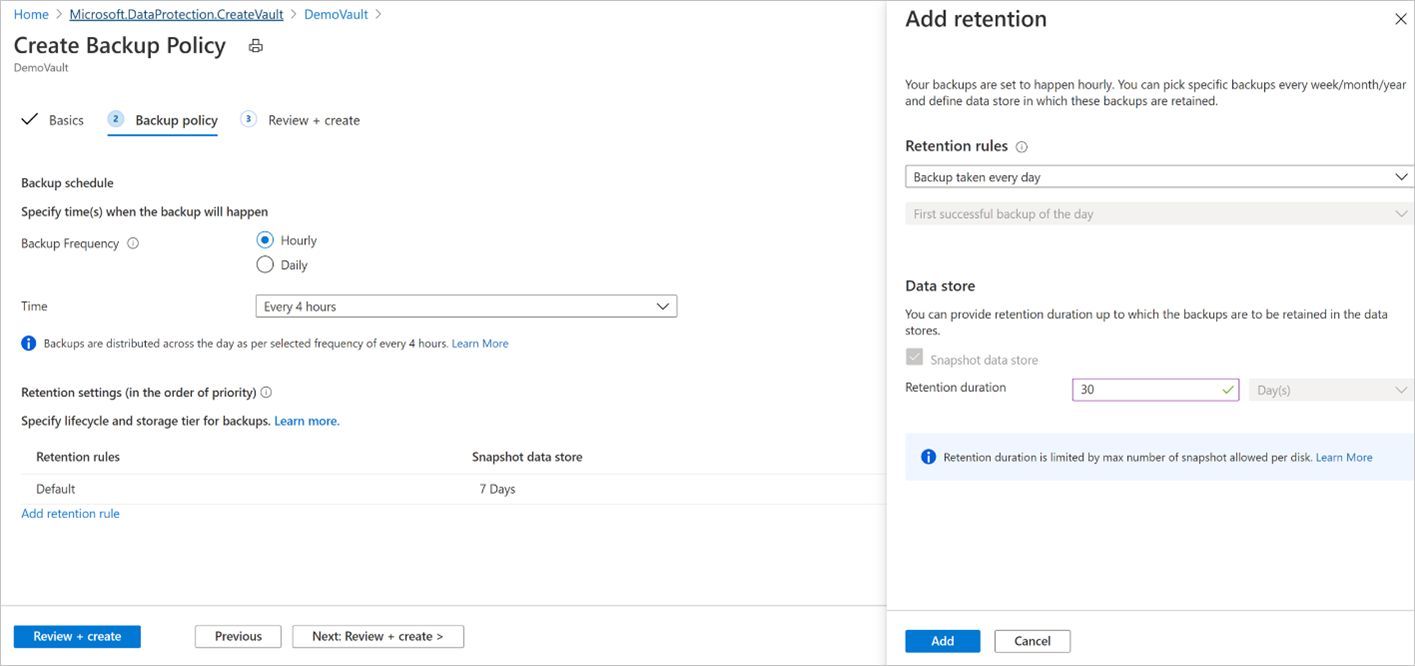
Task: Click the step 3 circle icon
Action: [249, 119]
